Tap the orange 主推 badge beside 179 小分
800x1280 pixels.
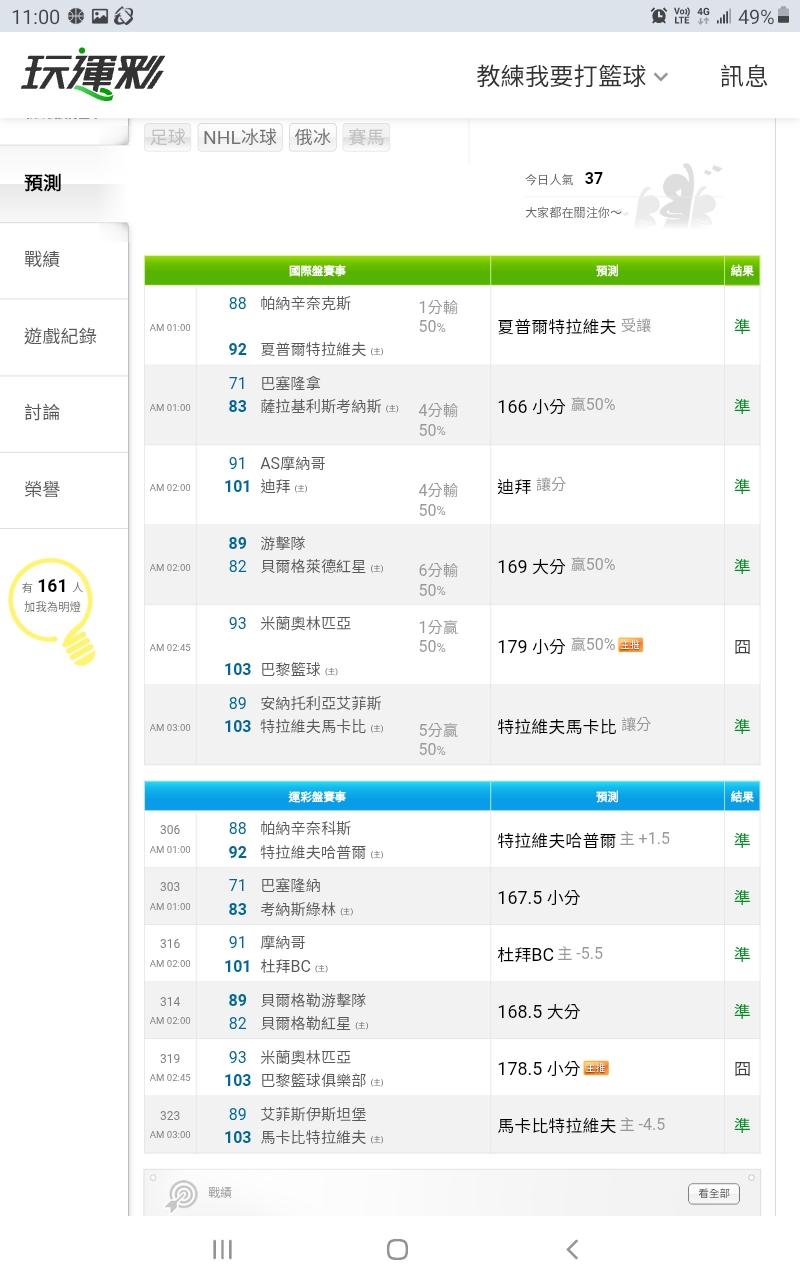tap(630, 645)
